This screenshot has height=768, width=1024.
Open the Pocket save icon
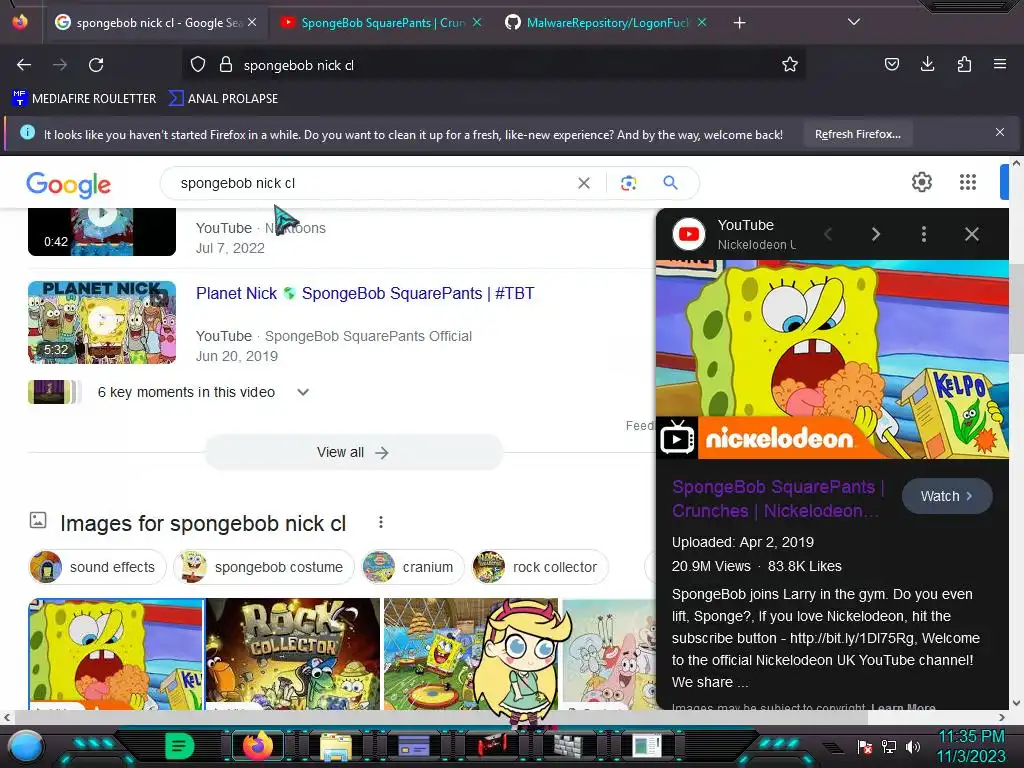click(x=891, y=64)
